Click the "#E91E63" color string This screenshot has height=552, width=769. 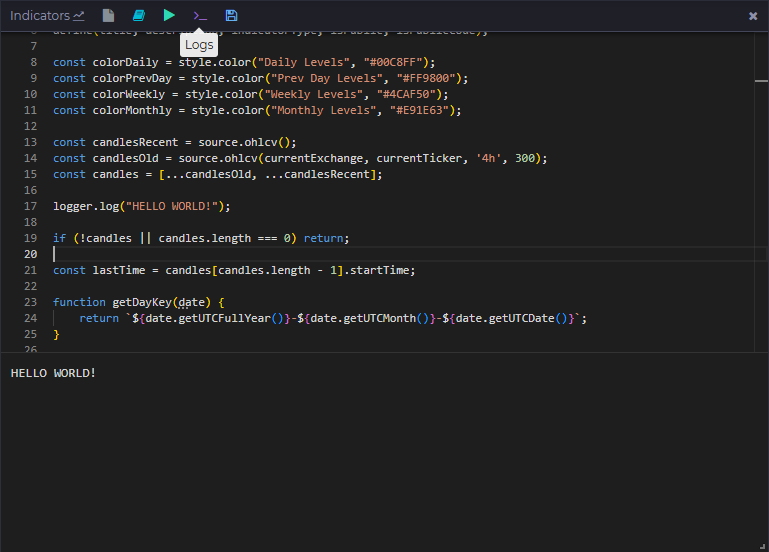419,110
